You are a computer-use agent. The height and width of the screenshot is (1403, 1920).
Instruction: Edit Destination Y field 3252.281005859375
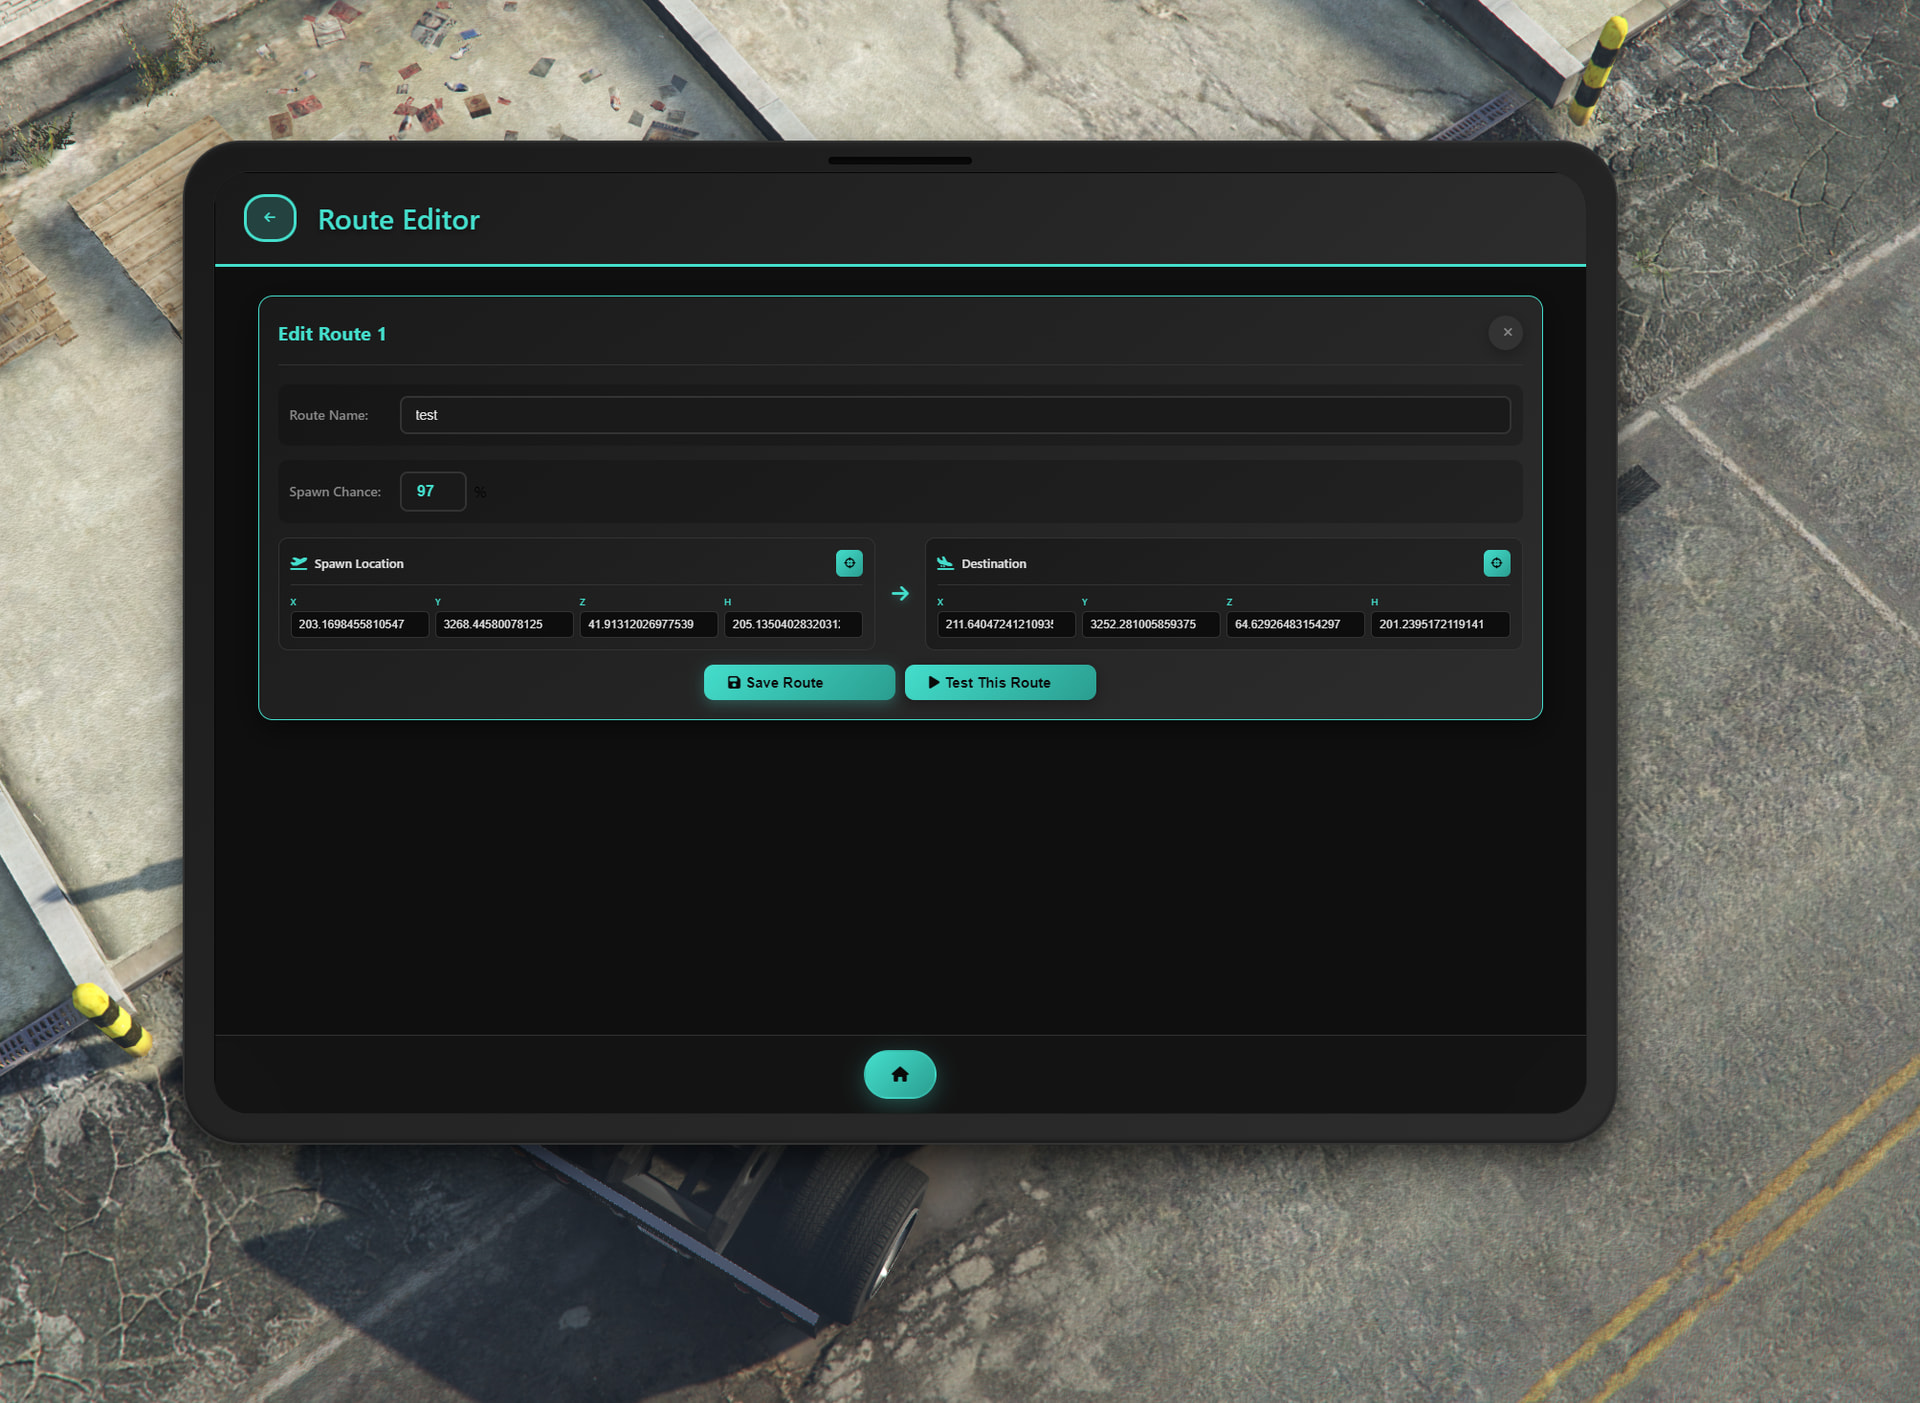point(1151,624)
